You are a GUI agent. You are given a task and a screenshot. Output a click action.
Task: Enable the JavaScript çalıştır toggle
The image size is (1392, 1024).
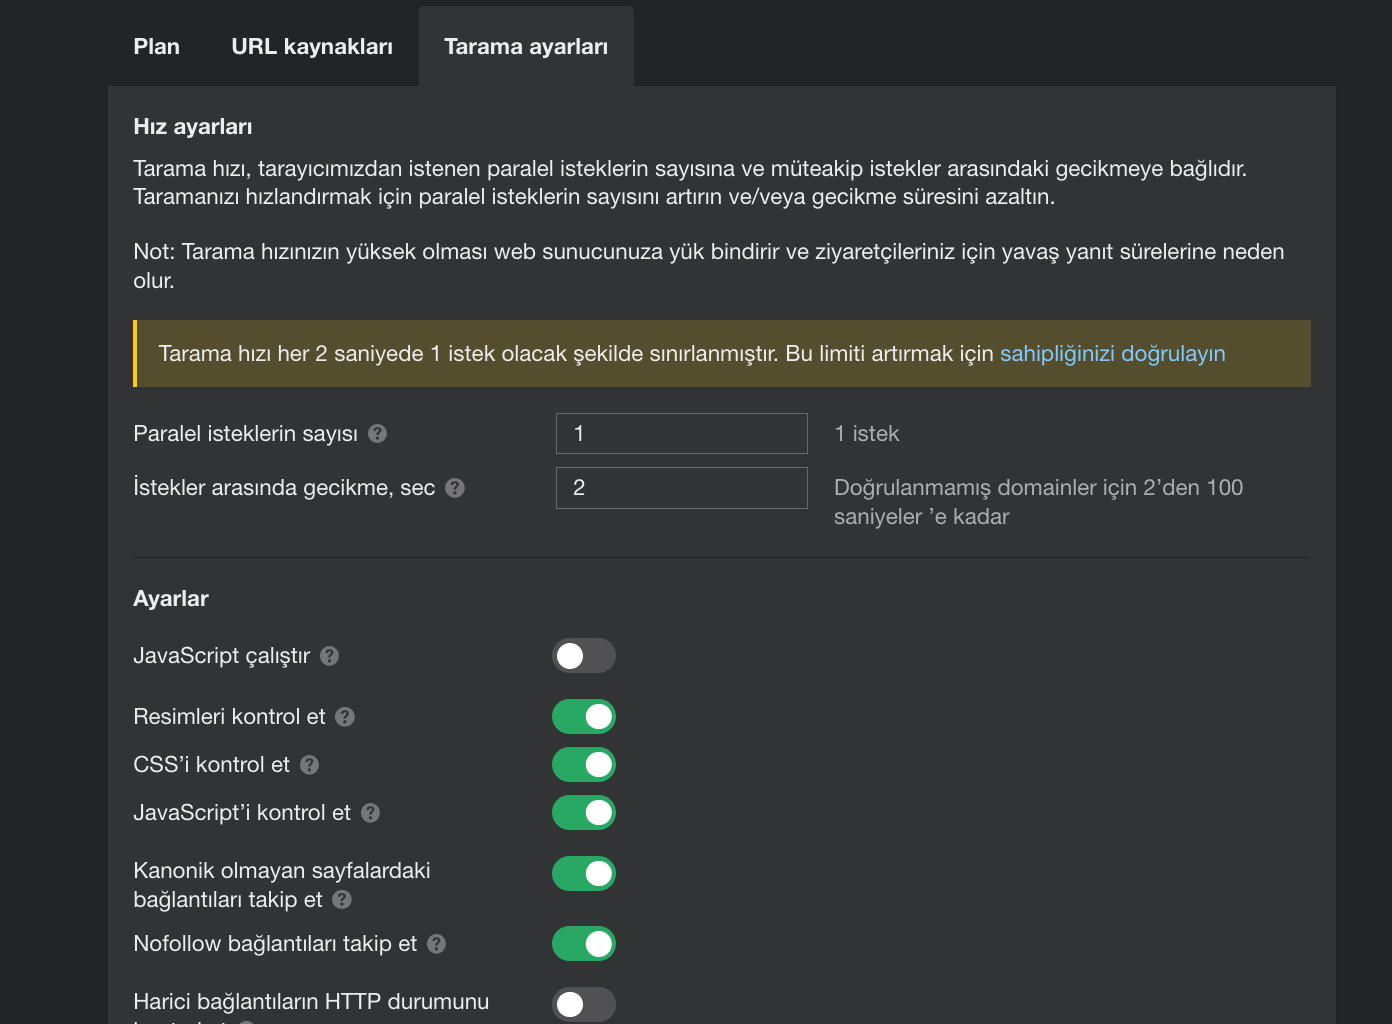(583, 655)
